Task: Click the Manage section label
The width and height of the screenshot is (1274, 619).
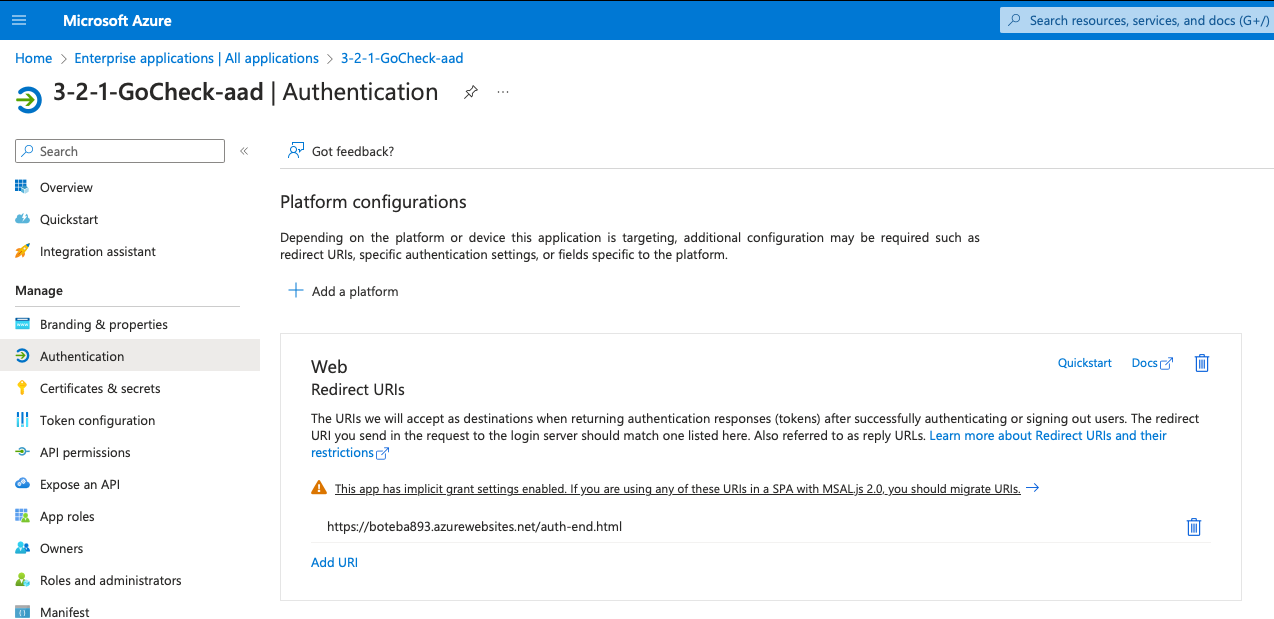Action: (x=39, y=290)
